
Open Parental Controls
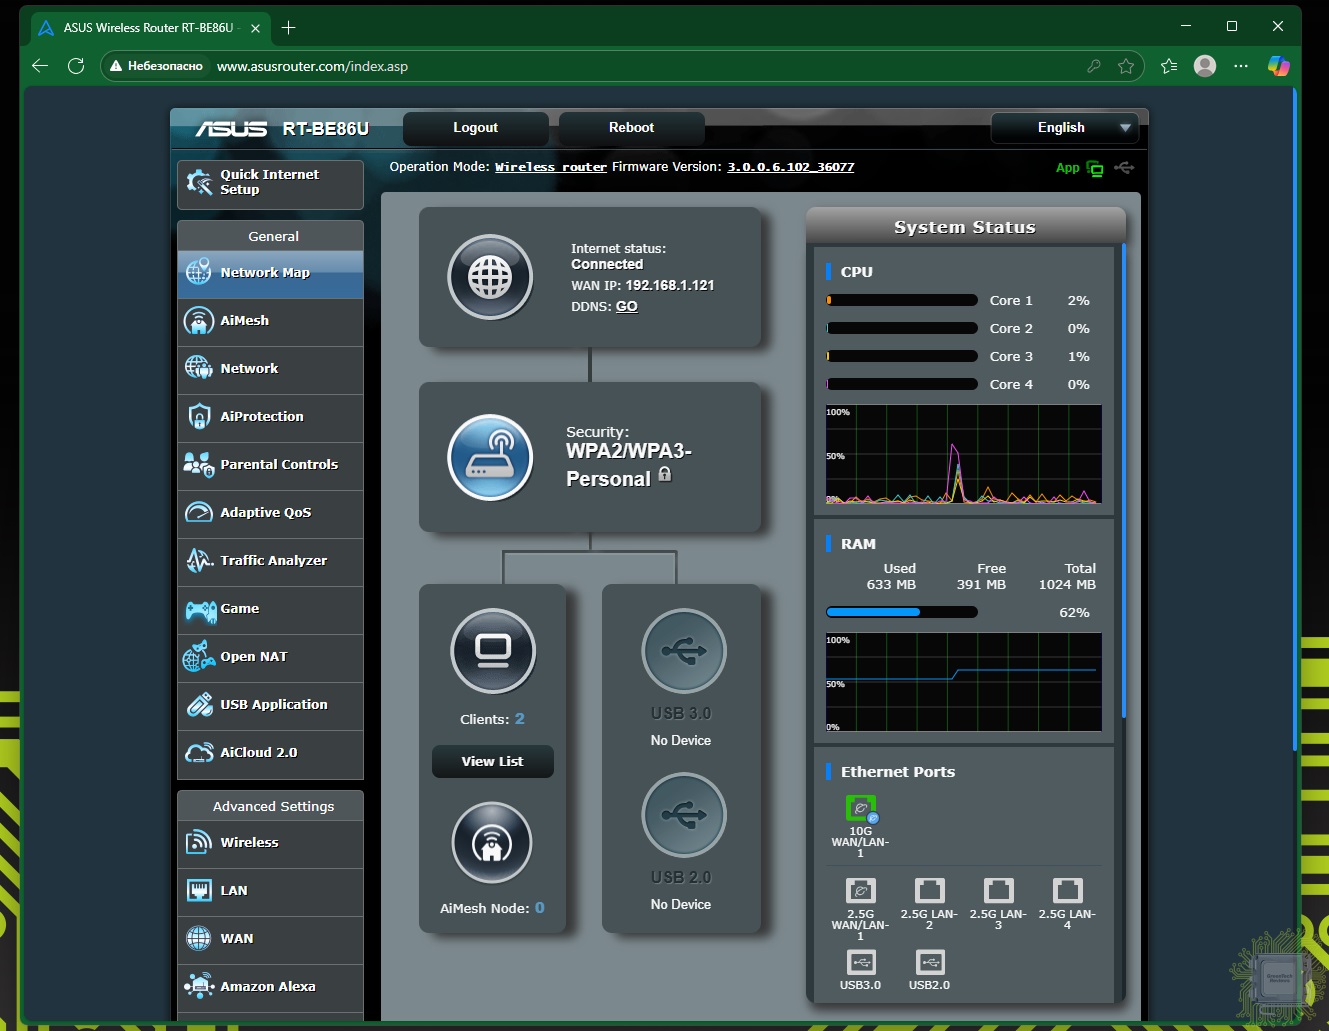[270, 465]
